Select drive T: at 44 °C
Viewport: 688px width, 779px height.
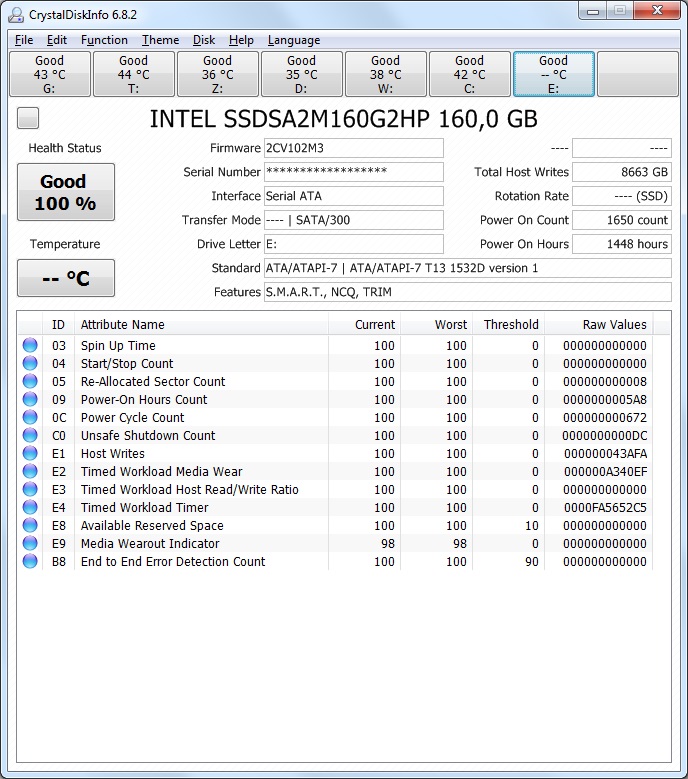click(134, 74)
